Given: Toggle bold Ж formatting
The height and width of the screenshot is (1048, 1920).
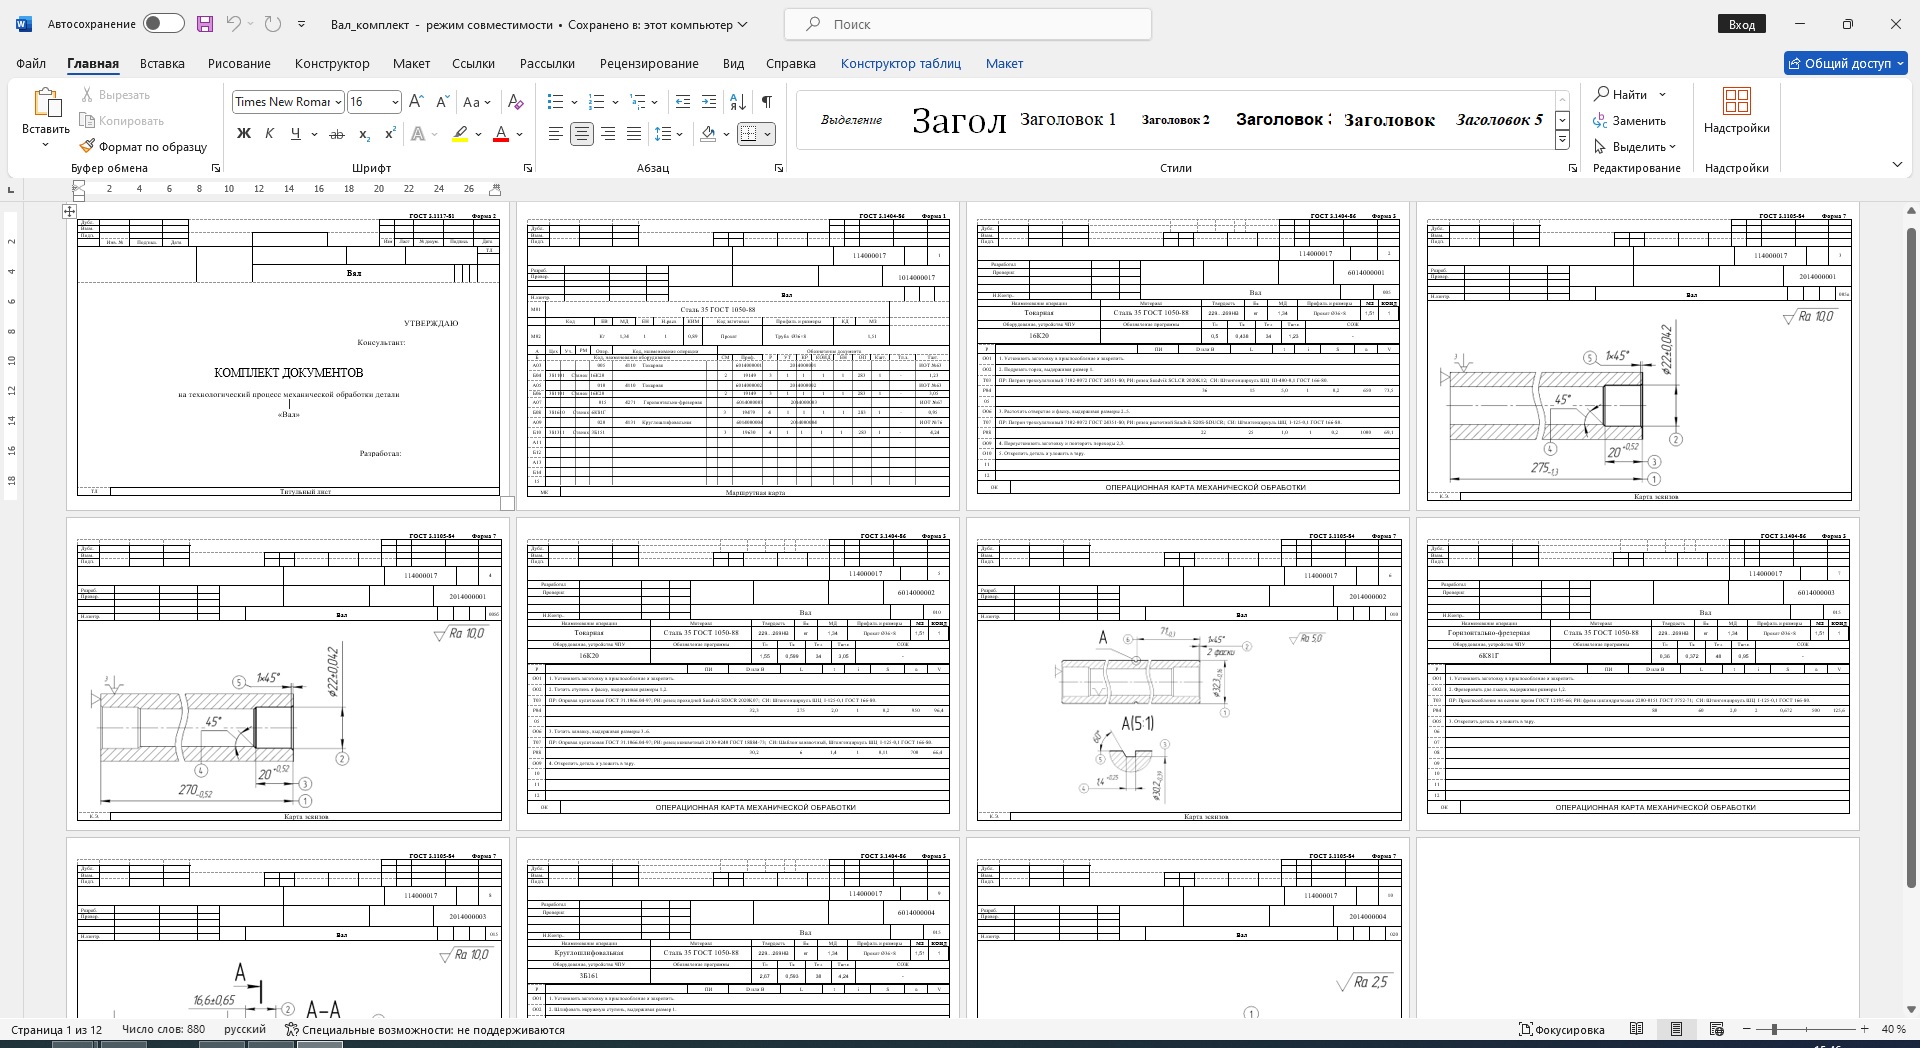Looking at the screenshot, I should [x=243, y=134].
